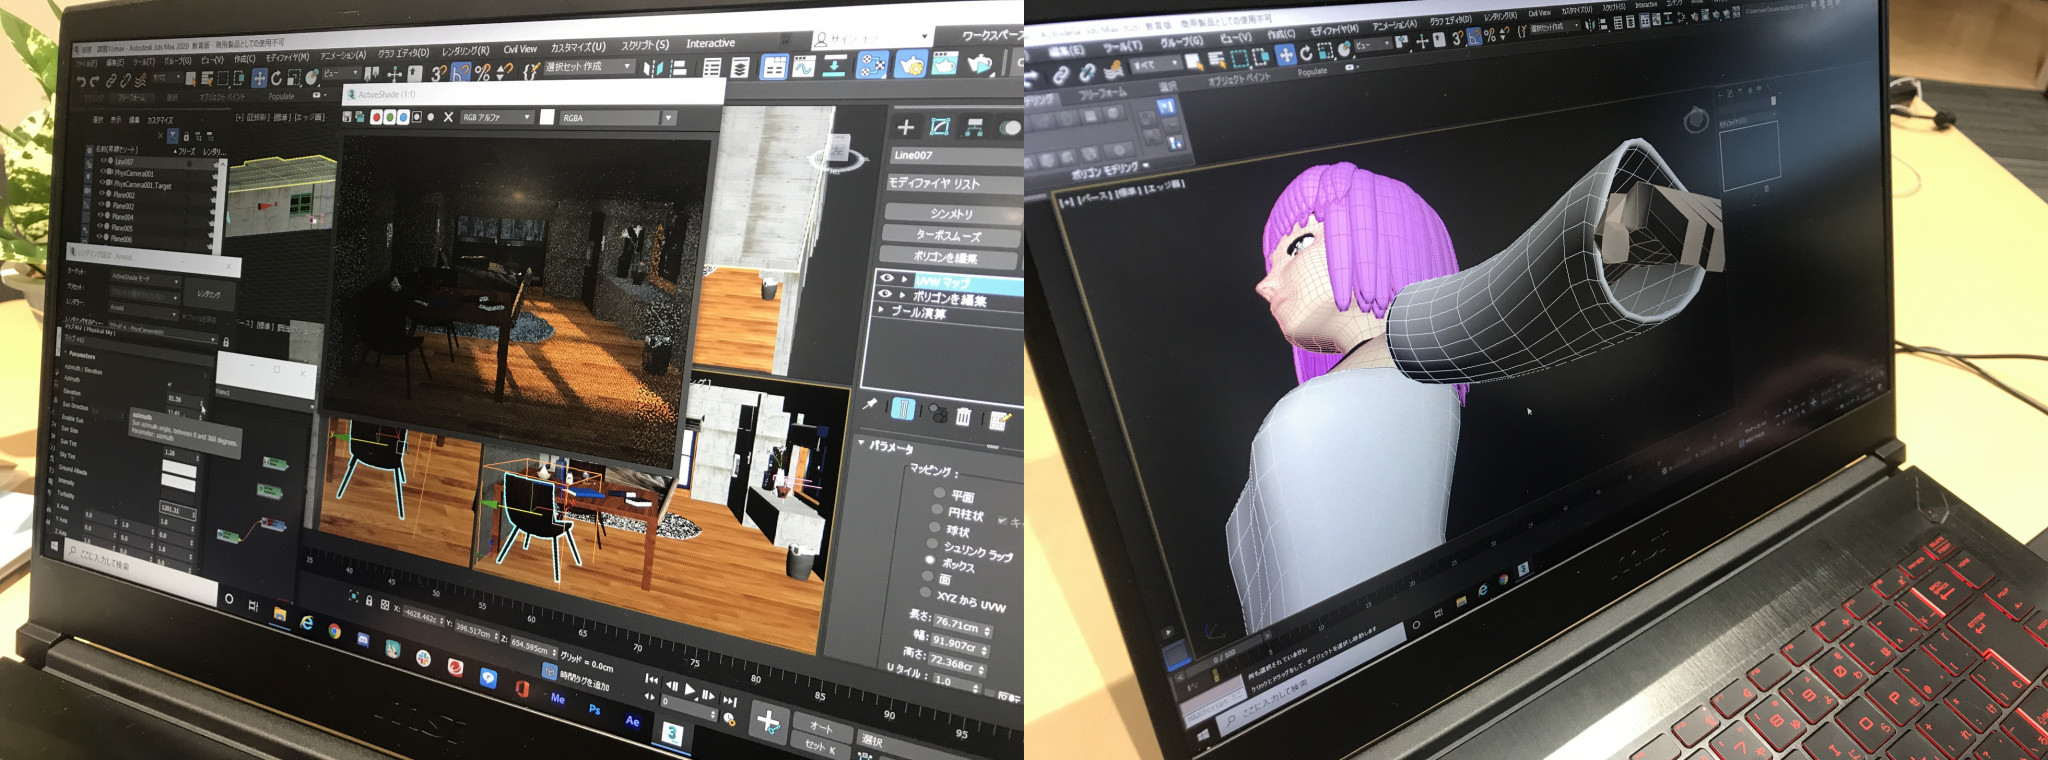Click レンダリング button in render setup dialog
This screenshot has height=760, width=2048.
[209, 294]
